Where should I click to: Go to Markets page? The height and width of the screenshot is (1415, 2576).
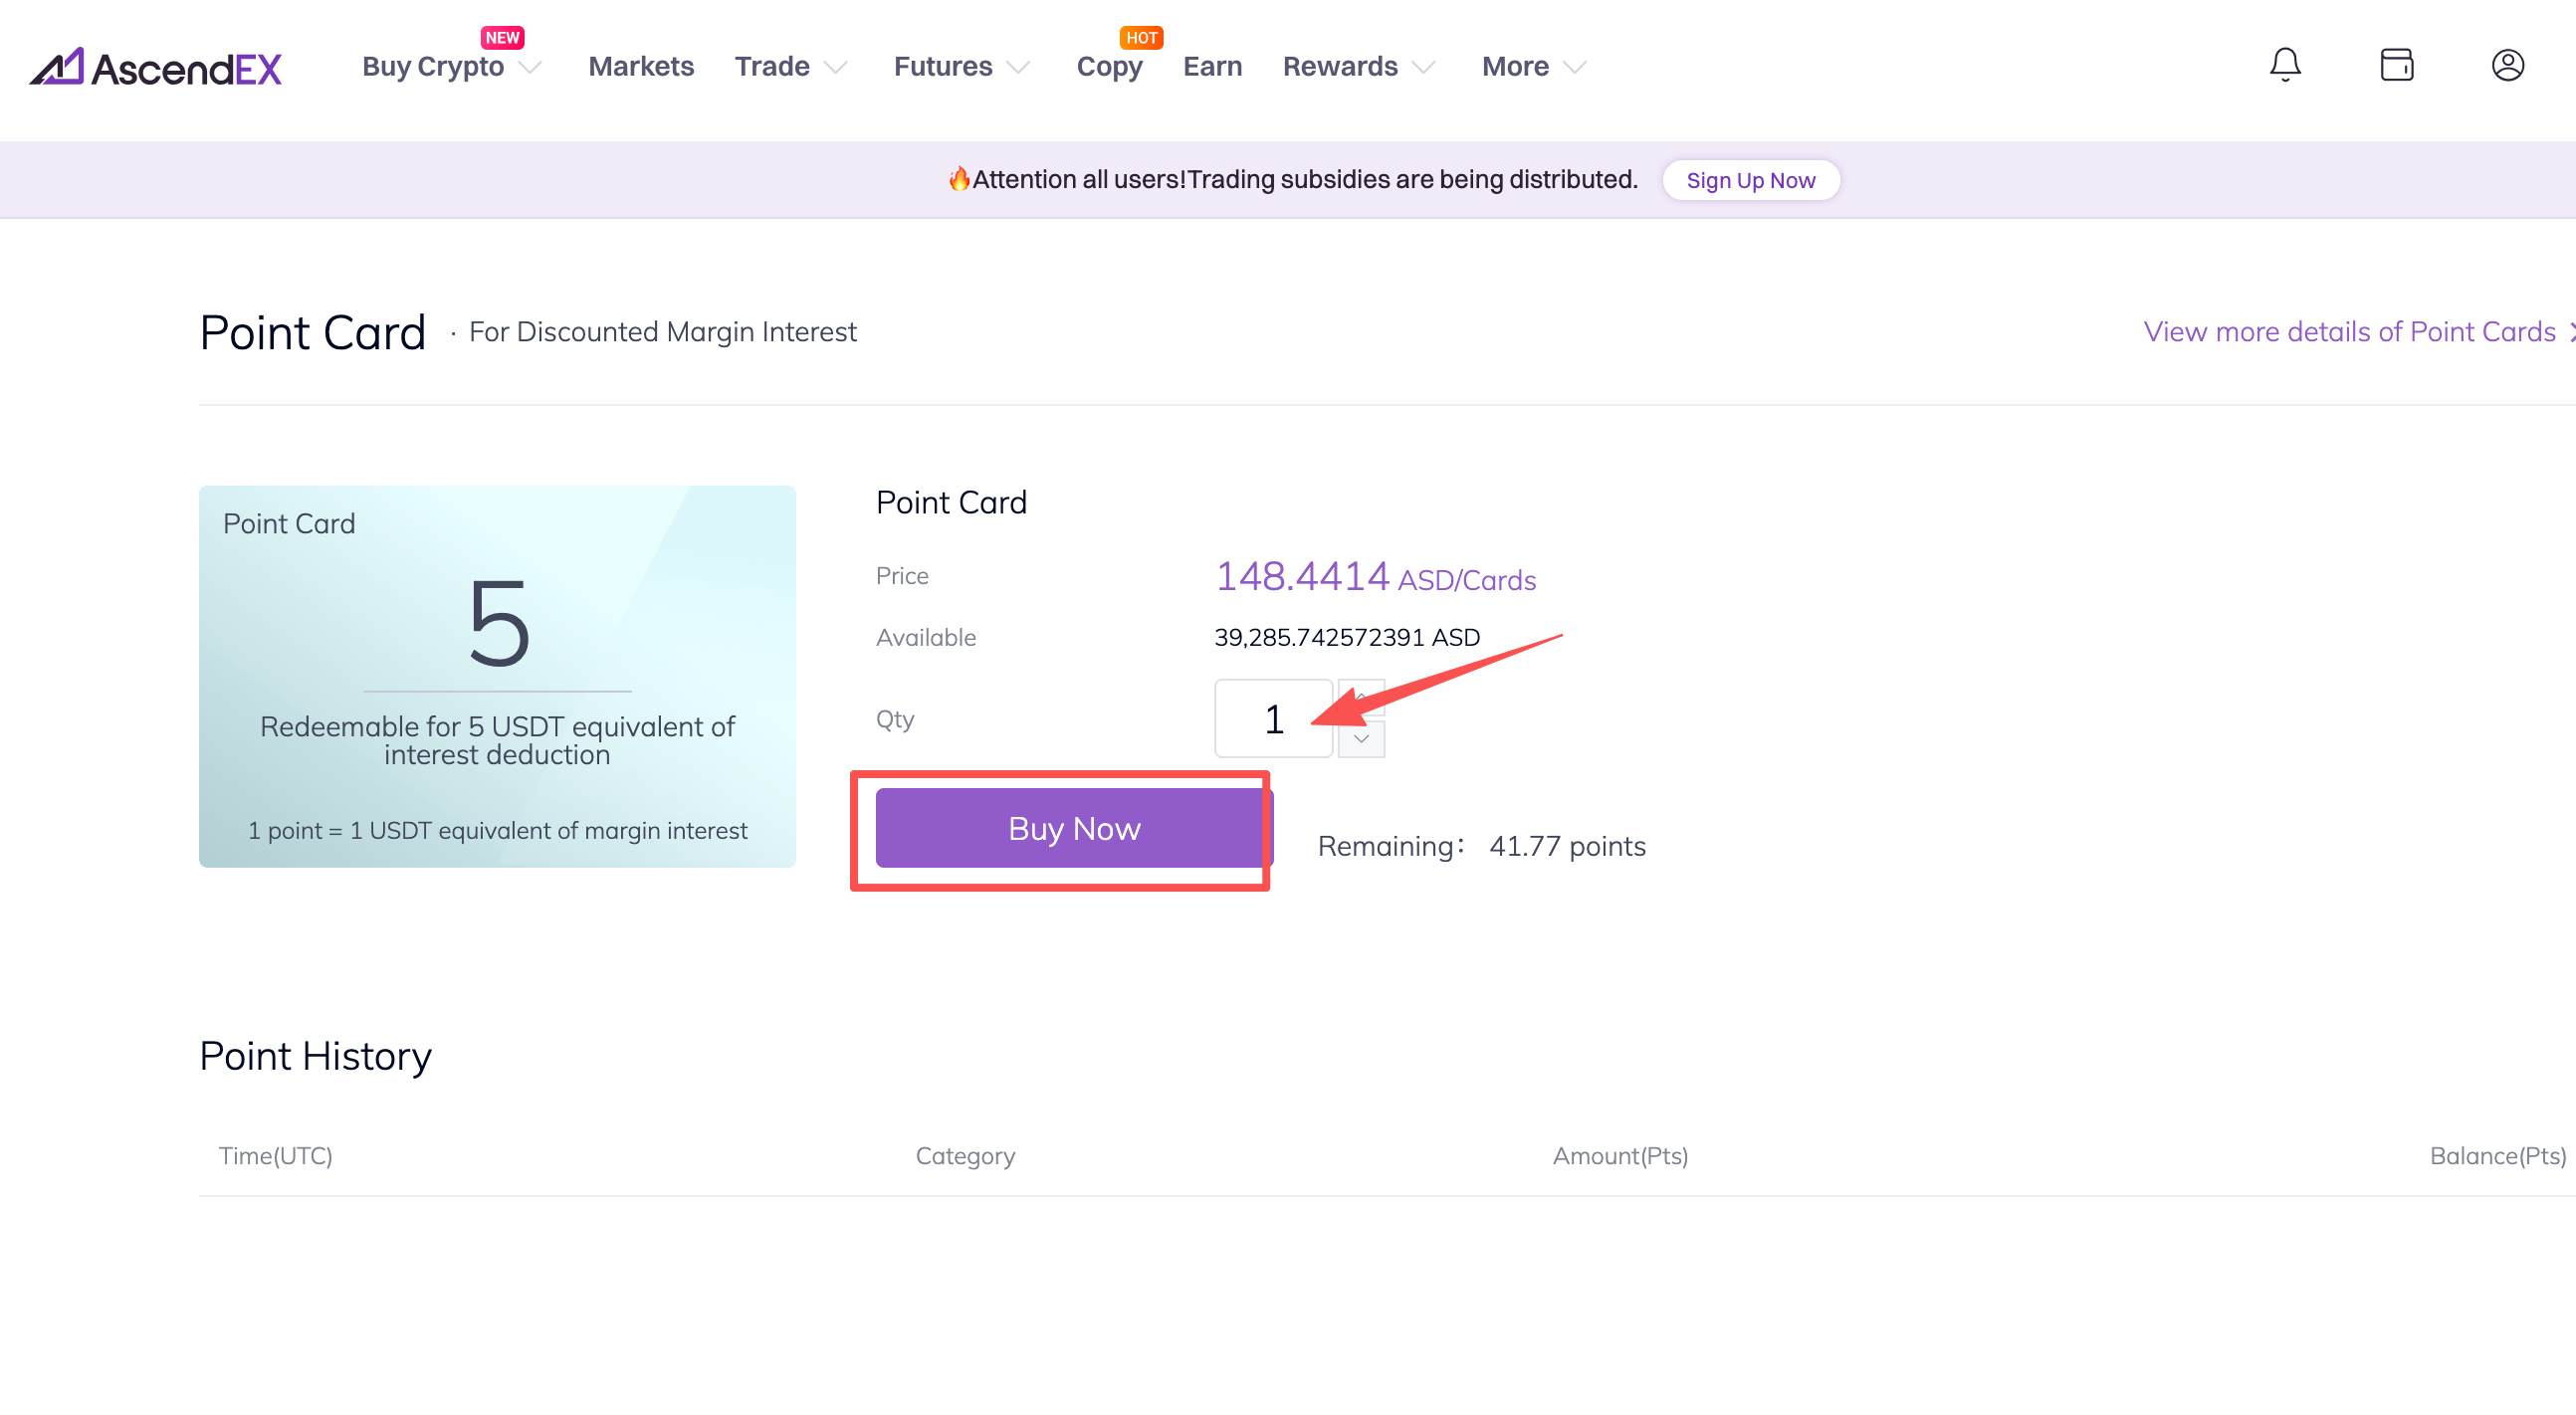tap(640, 67)
